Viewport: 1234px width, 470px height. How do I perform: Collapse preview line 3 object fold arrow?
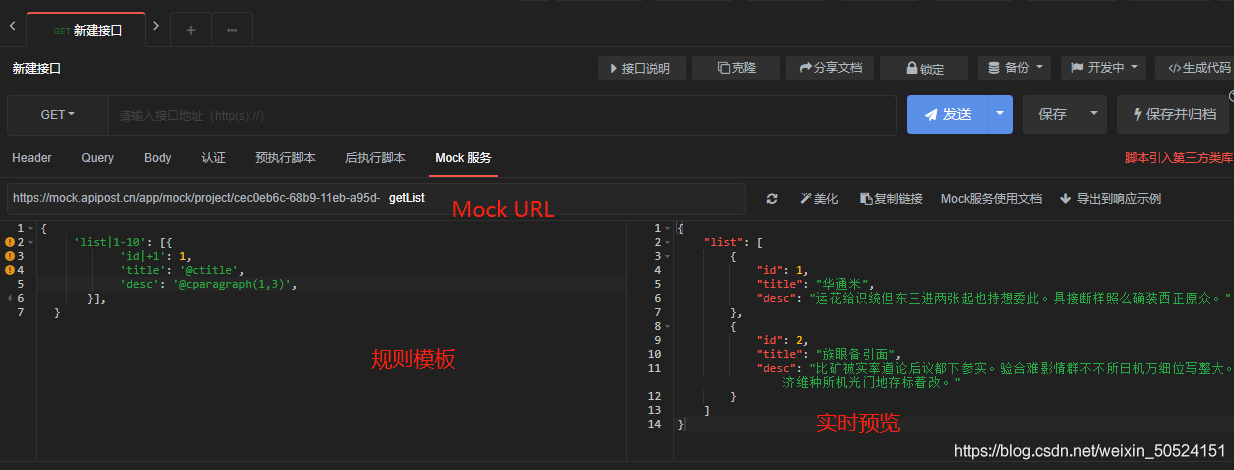pyautogui.click(x=668, y=256)
